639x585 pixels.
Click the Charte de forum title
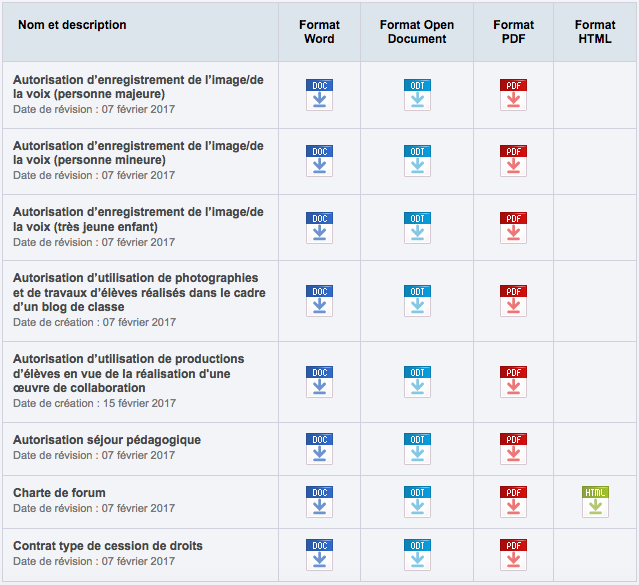point(59,493)
